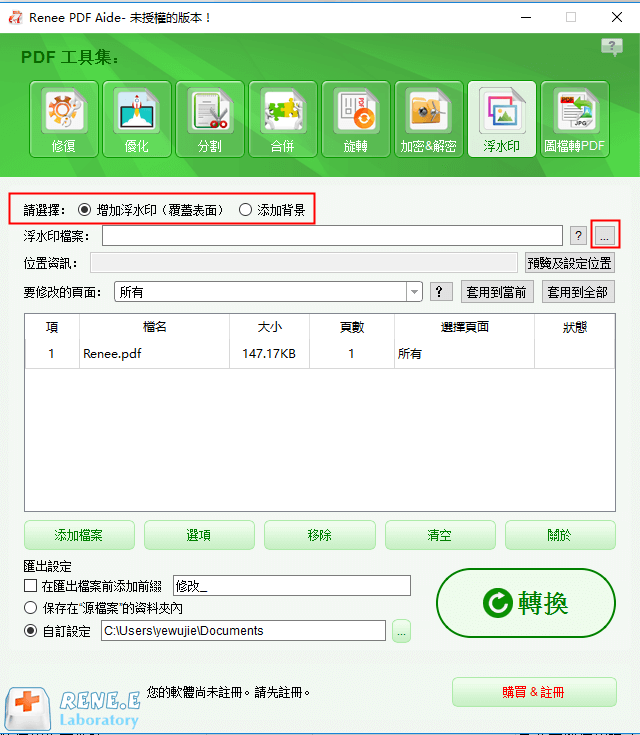Select the 浮水印 (Watermark) tool

pos(502,119)
